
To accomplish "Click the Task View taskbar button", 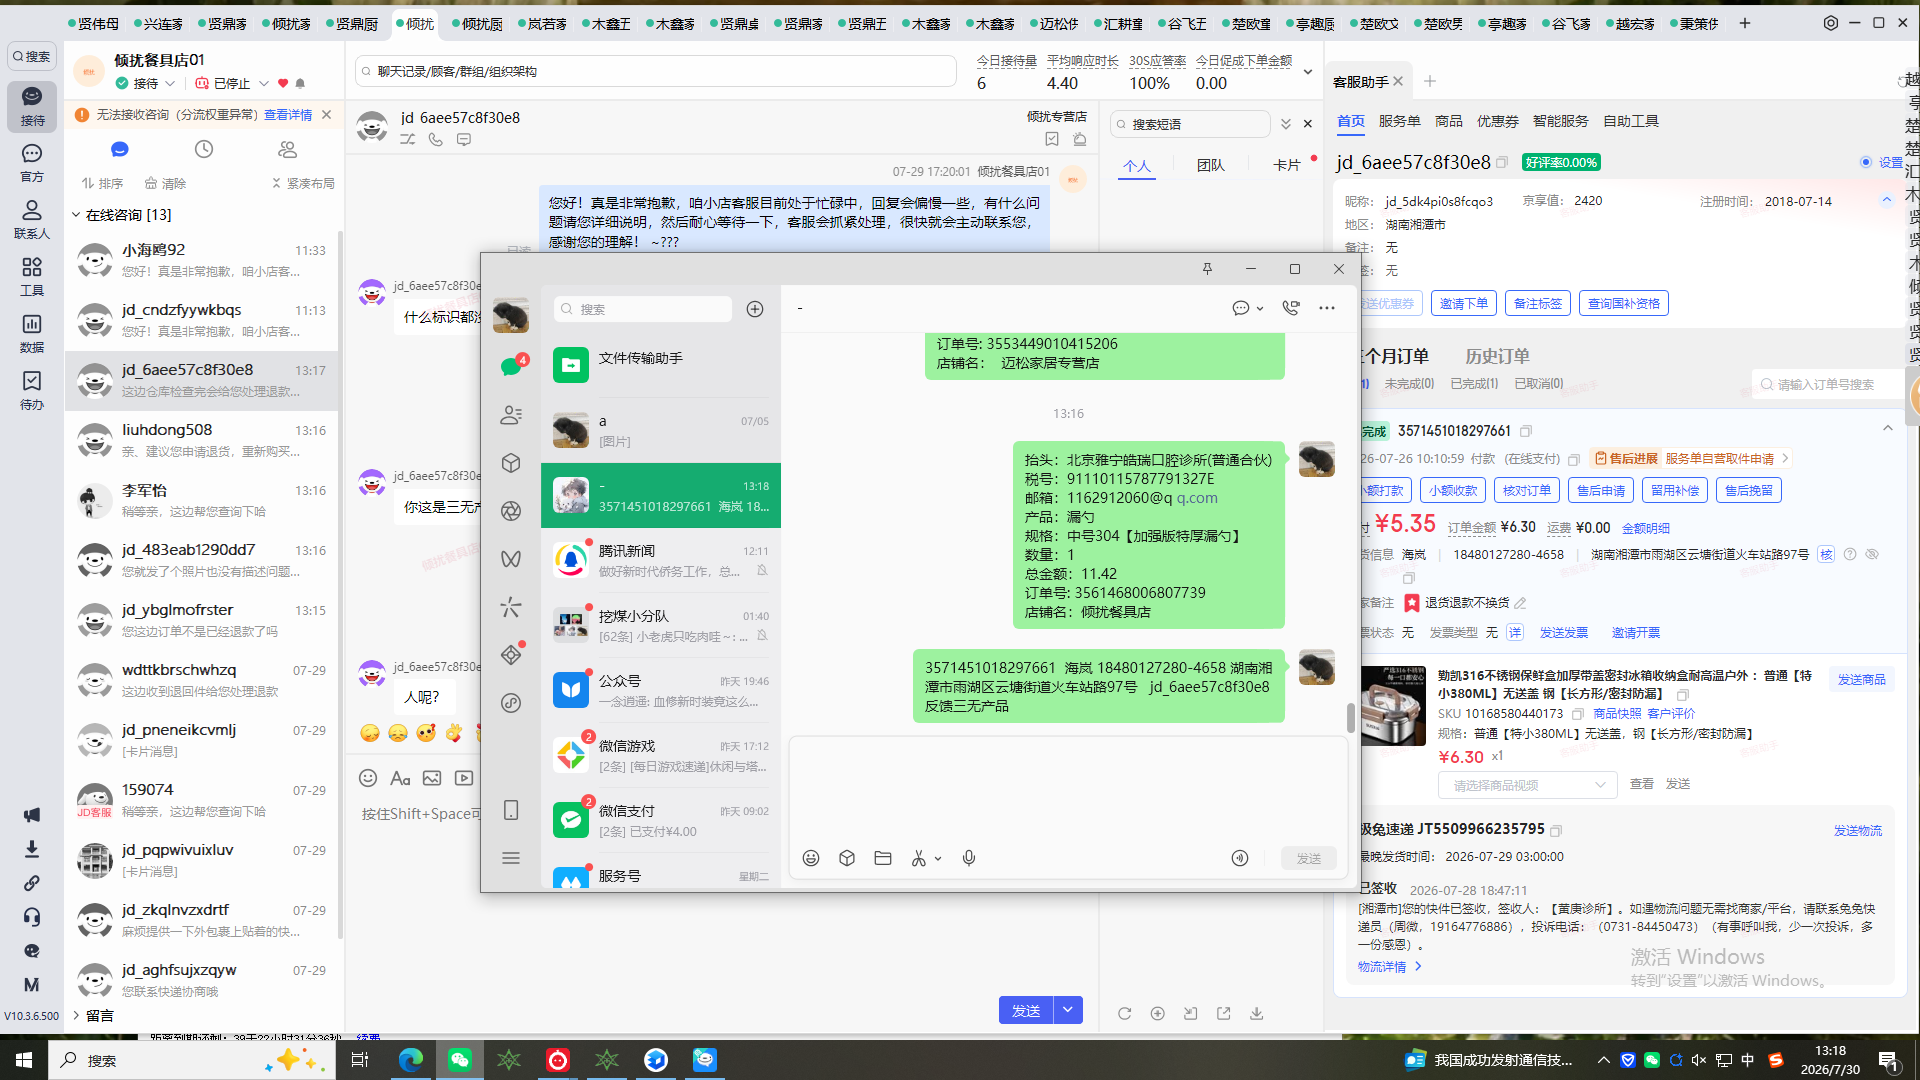I will (x=360, y=1060).
